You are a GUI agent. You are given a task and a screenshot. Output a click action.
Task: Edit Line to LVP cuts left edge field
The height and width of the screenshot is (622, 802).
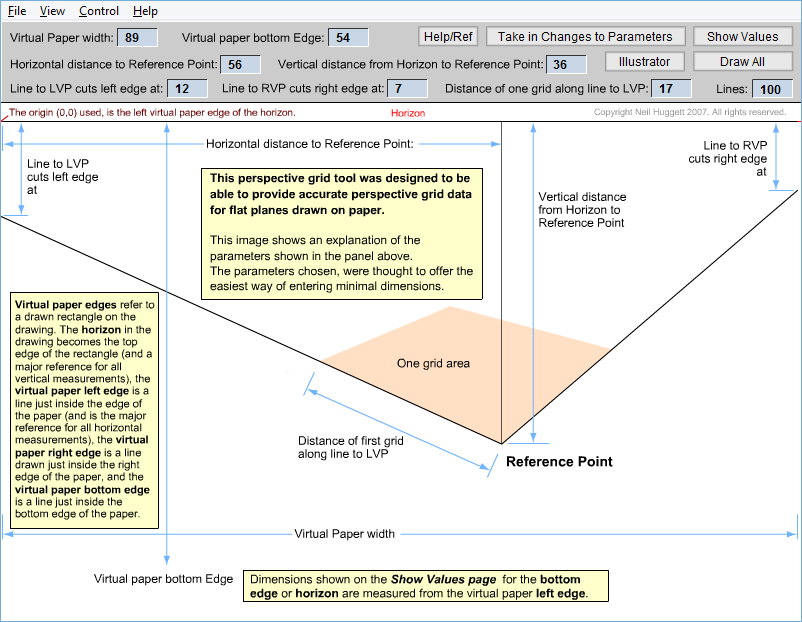[187, 88]
